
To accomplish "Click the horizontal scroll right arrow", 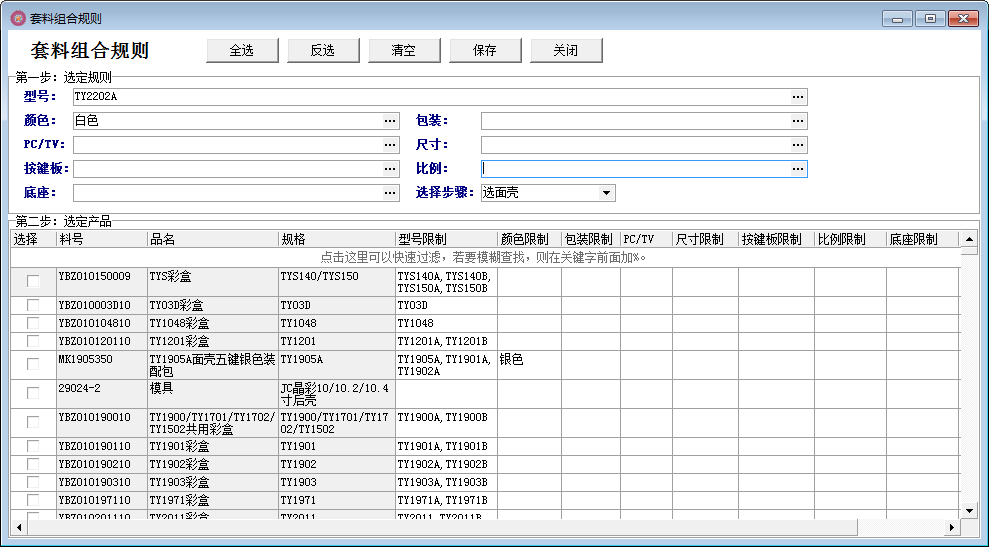I will 952,527.
